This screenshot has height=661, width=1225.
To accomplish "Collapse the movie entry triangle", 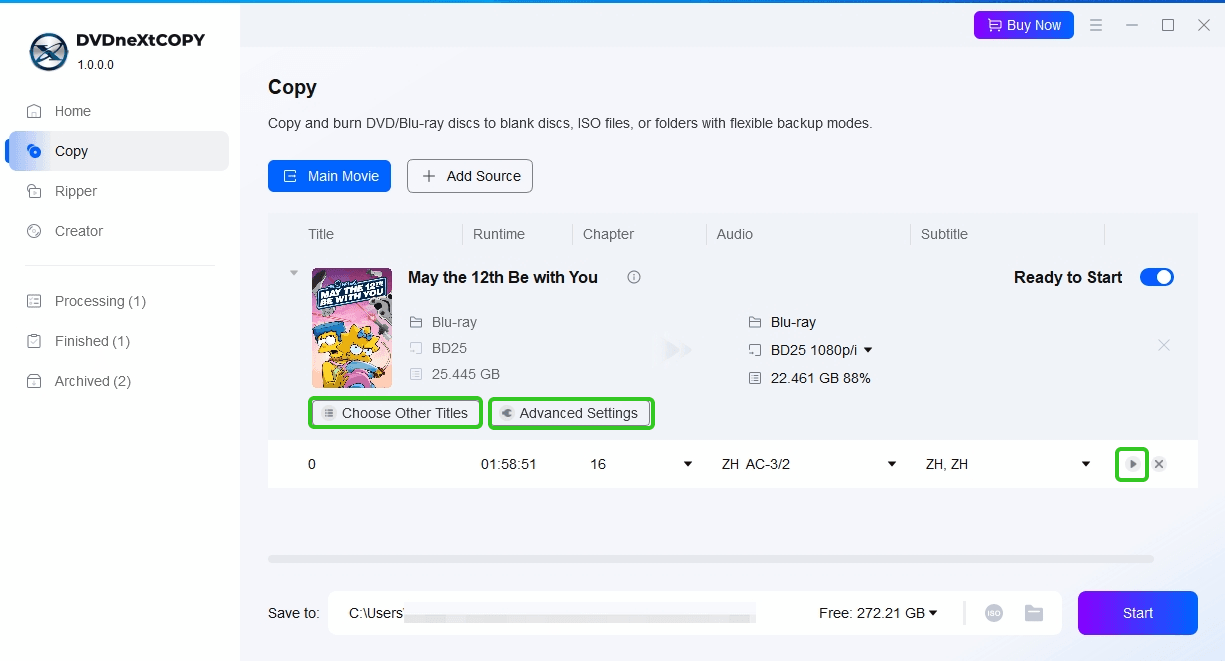I will [293, 272].
